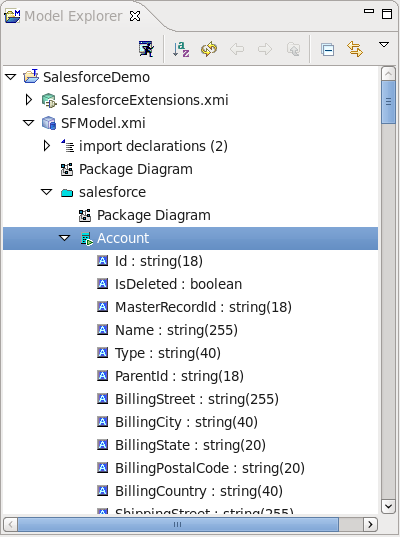Click the SalesforceDemo project folder icon
The image size is (400, 537).
coord(31,76)
